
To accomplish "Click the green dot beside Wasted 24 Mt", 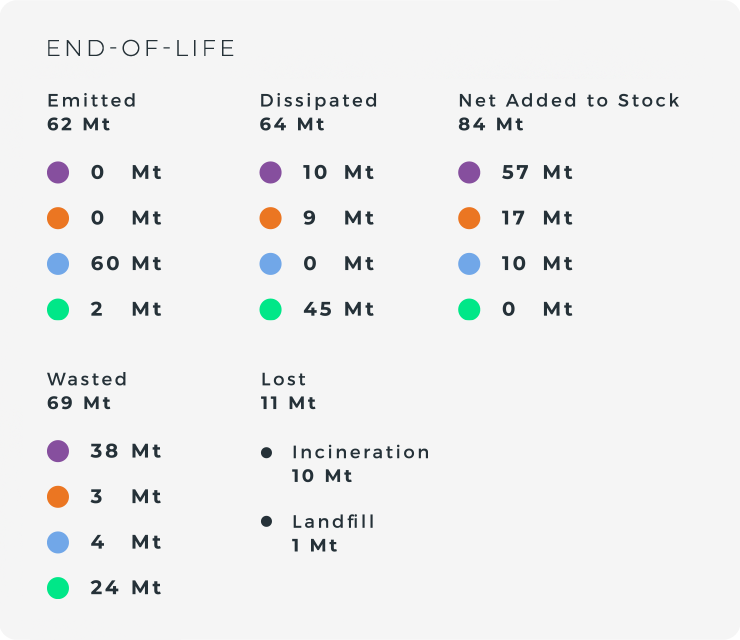I will click(58, 588).
